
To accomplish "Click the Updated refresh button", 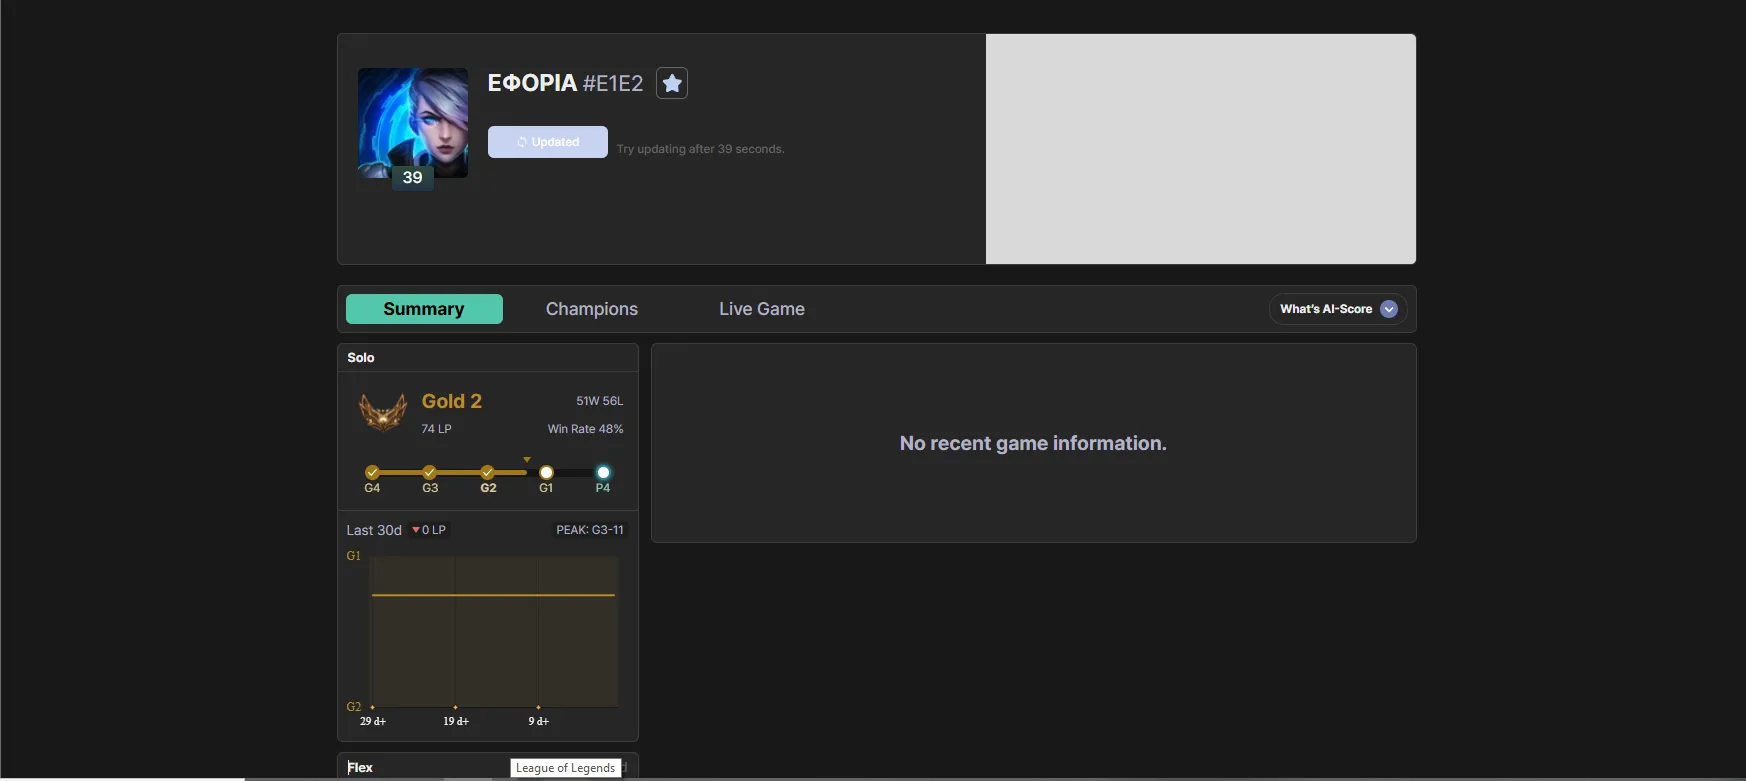I will coord(548,142).
